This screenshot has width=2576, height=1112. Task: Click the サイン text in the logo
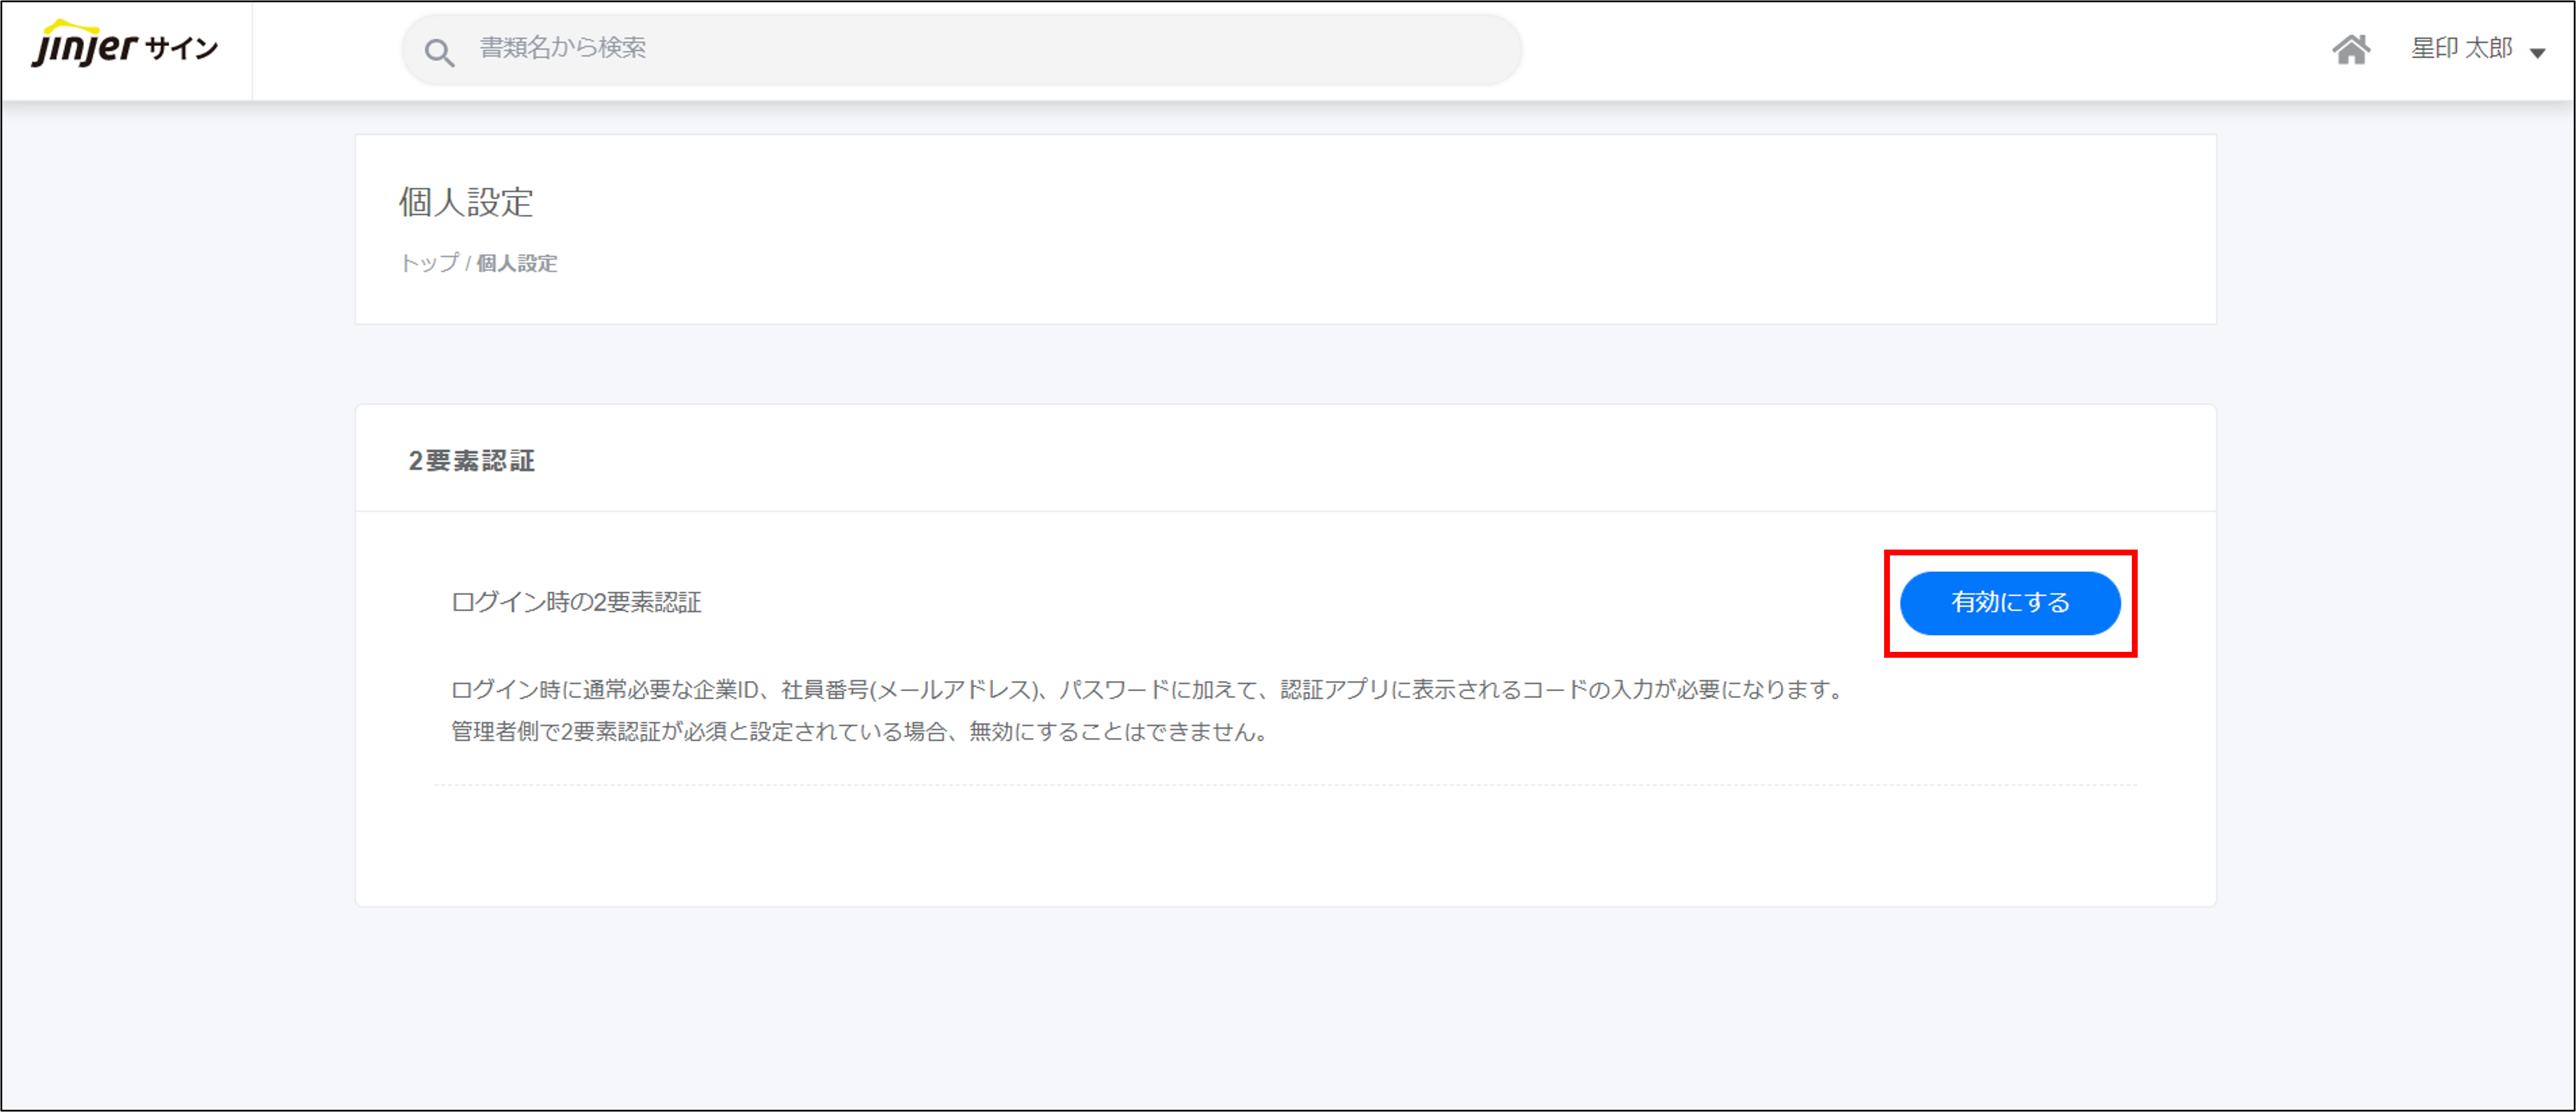click(x=182, y=48)
